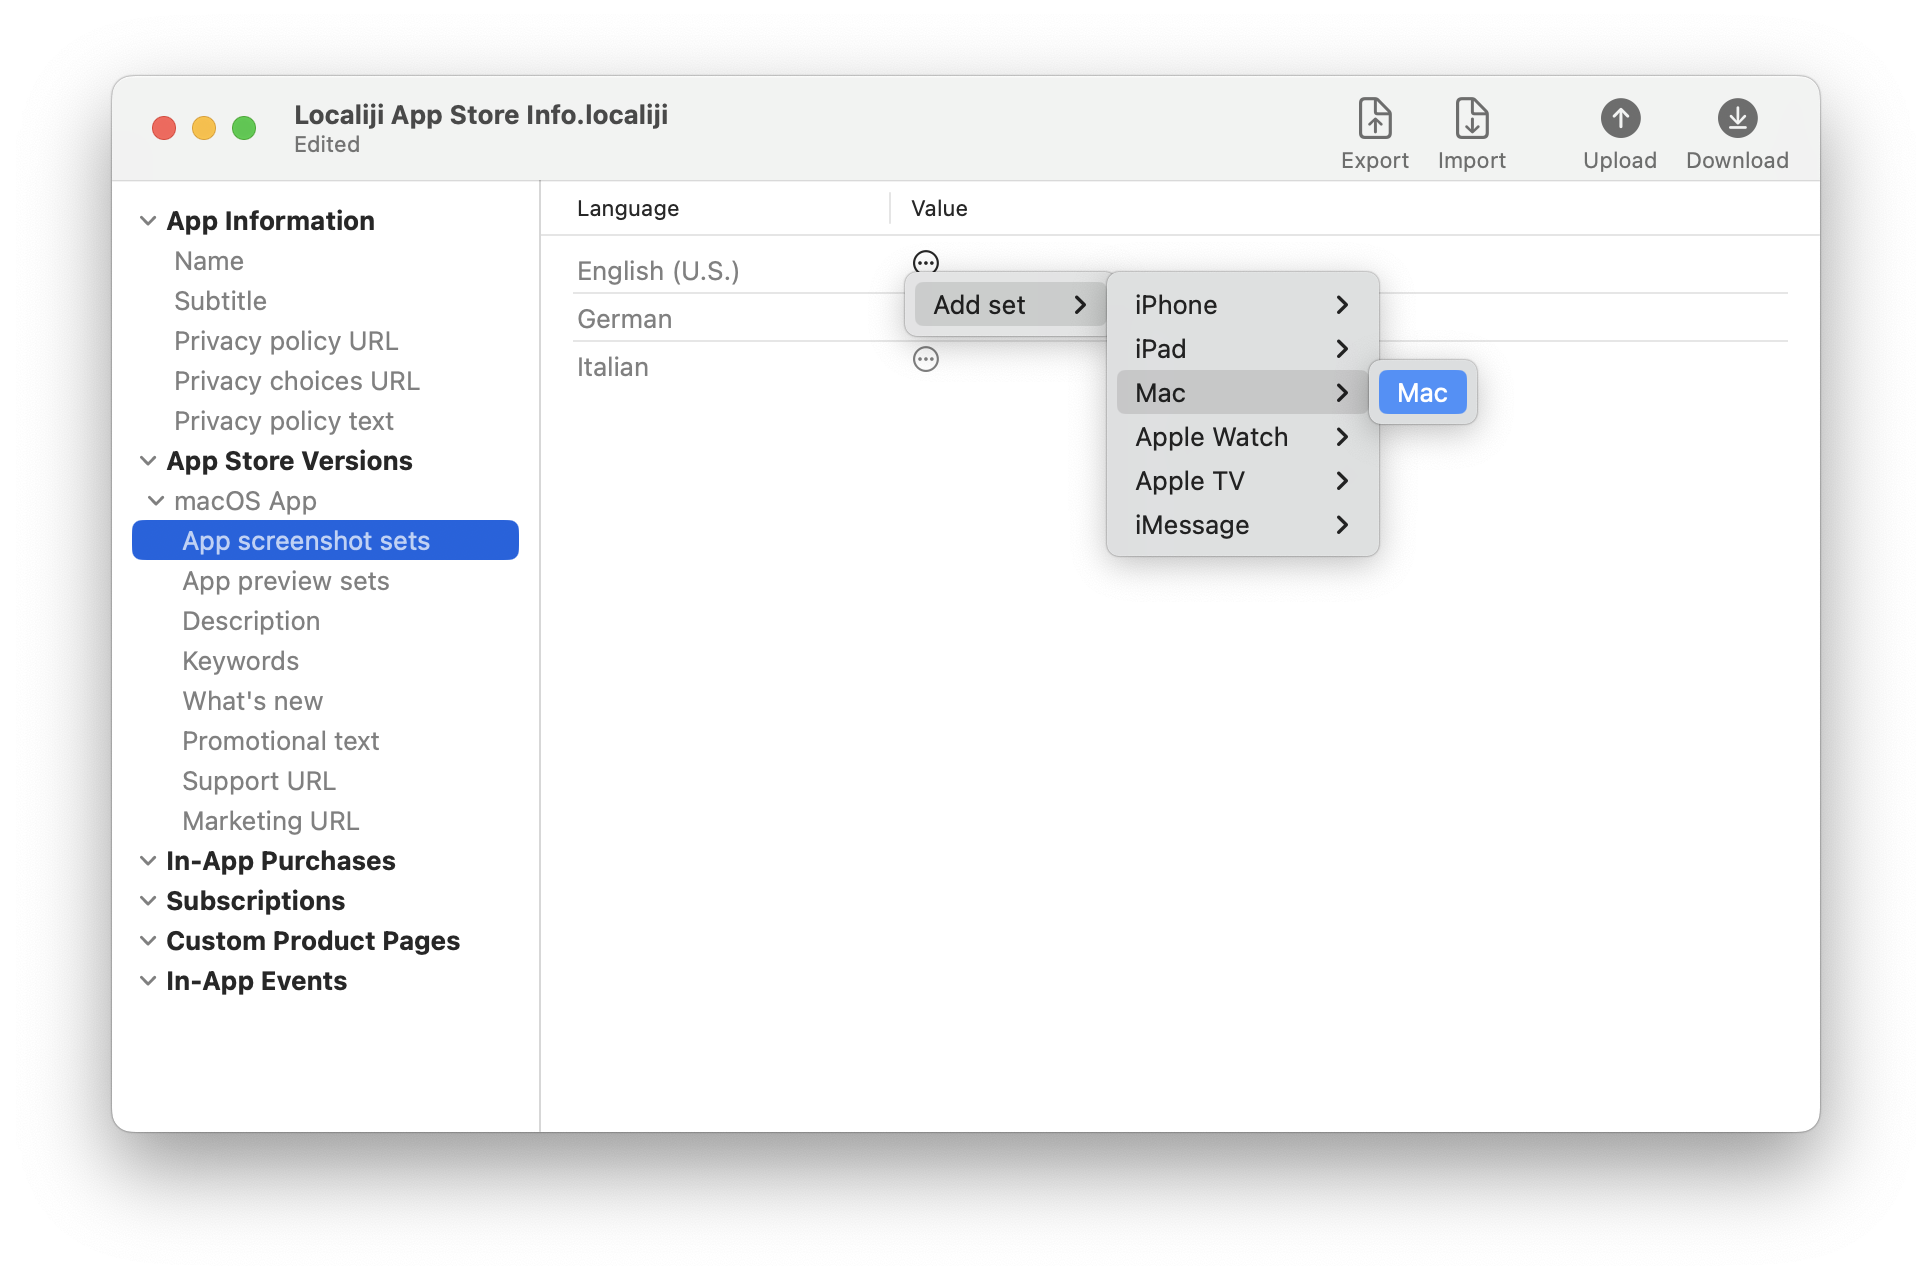Click the Value column header
This screenshot has width=1932, height=1280.
click(x=939, y=208)
